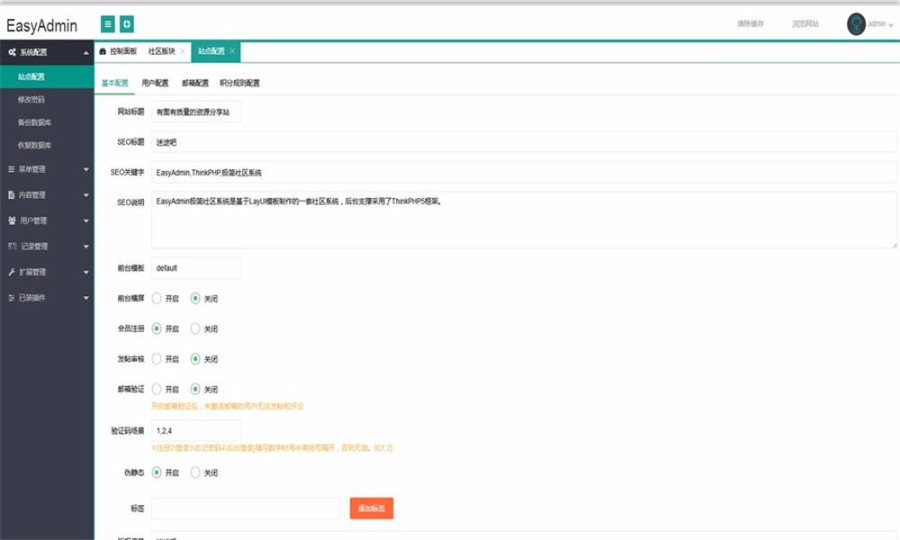Image resolution: width=900 pixels, height=540 pixels.
Task: Close the 社区板块 tab with its X
Action: (x=183, y=51)
